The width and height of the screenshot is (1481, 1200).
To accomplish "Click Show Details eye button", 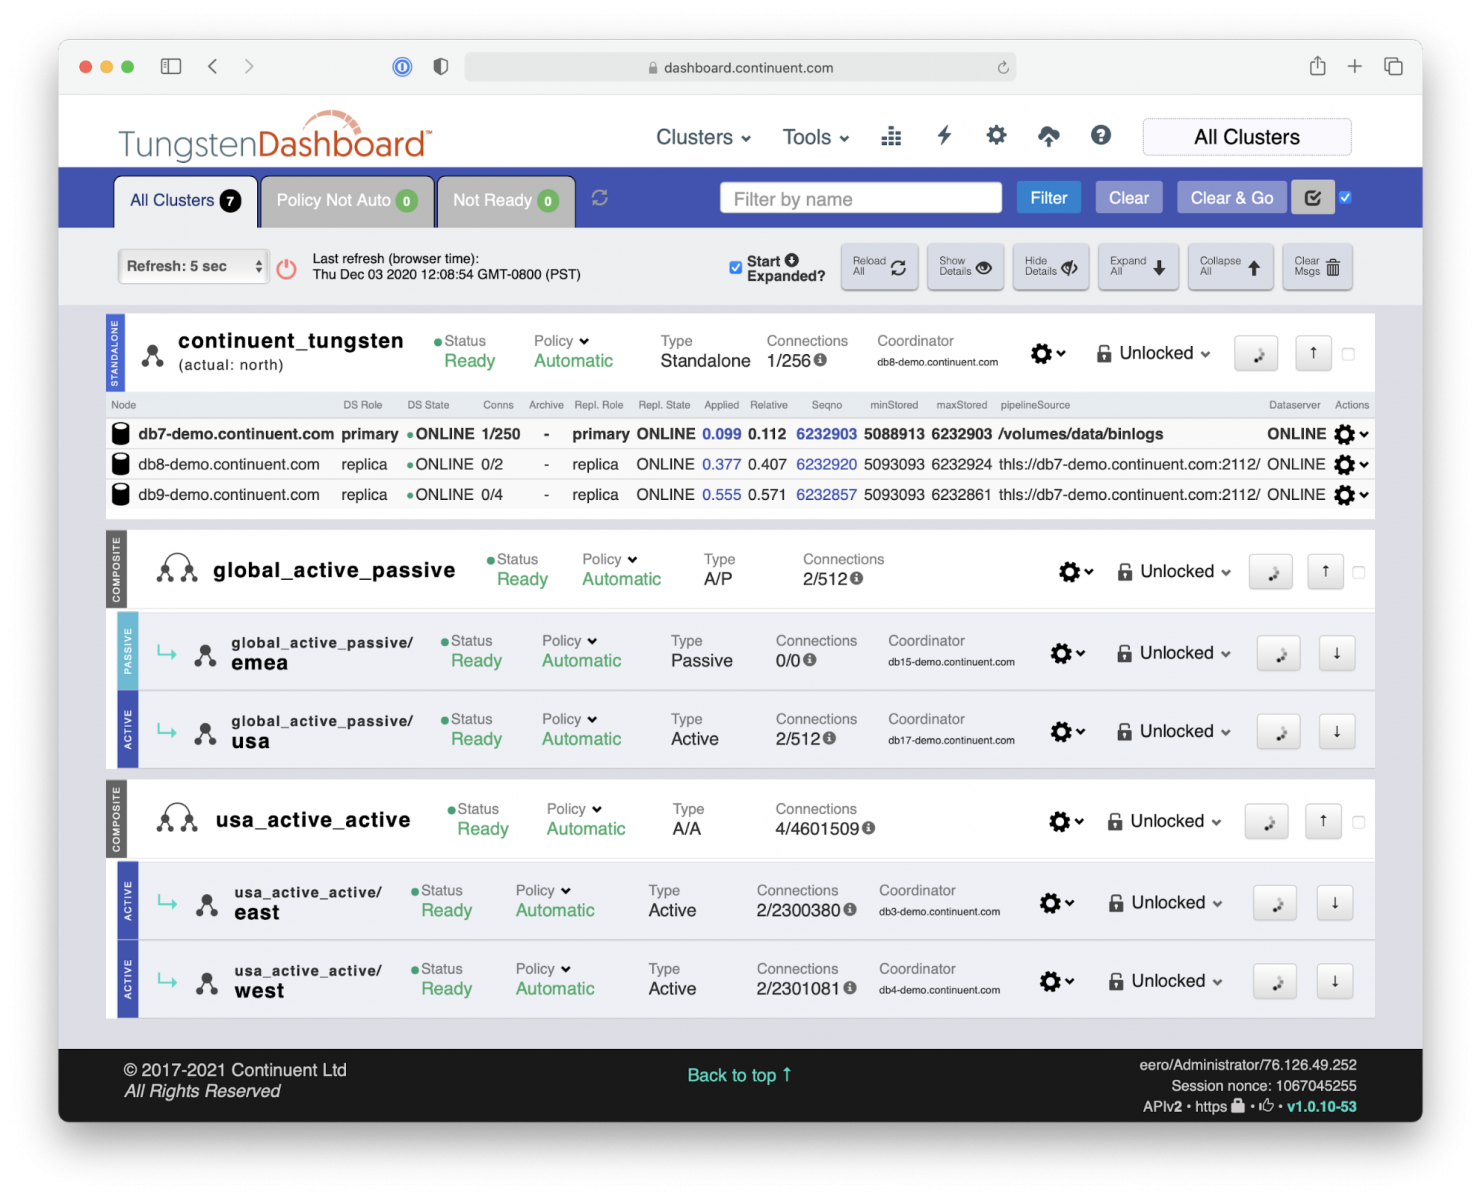I will tap(965, 267).
